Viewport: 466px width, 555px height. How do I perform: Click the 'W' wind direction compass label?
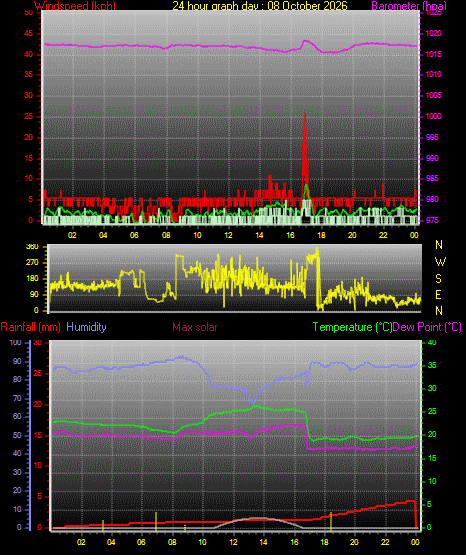440,262
